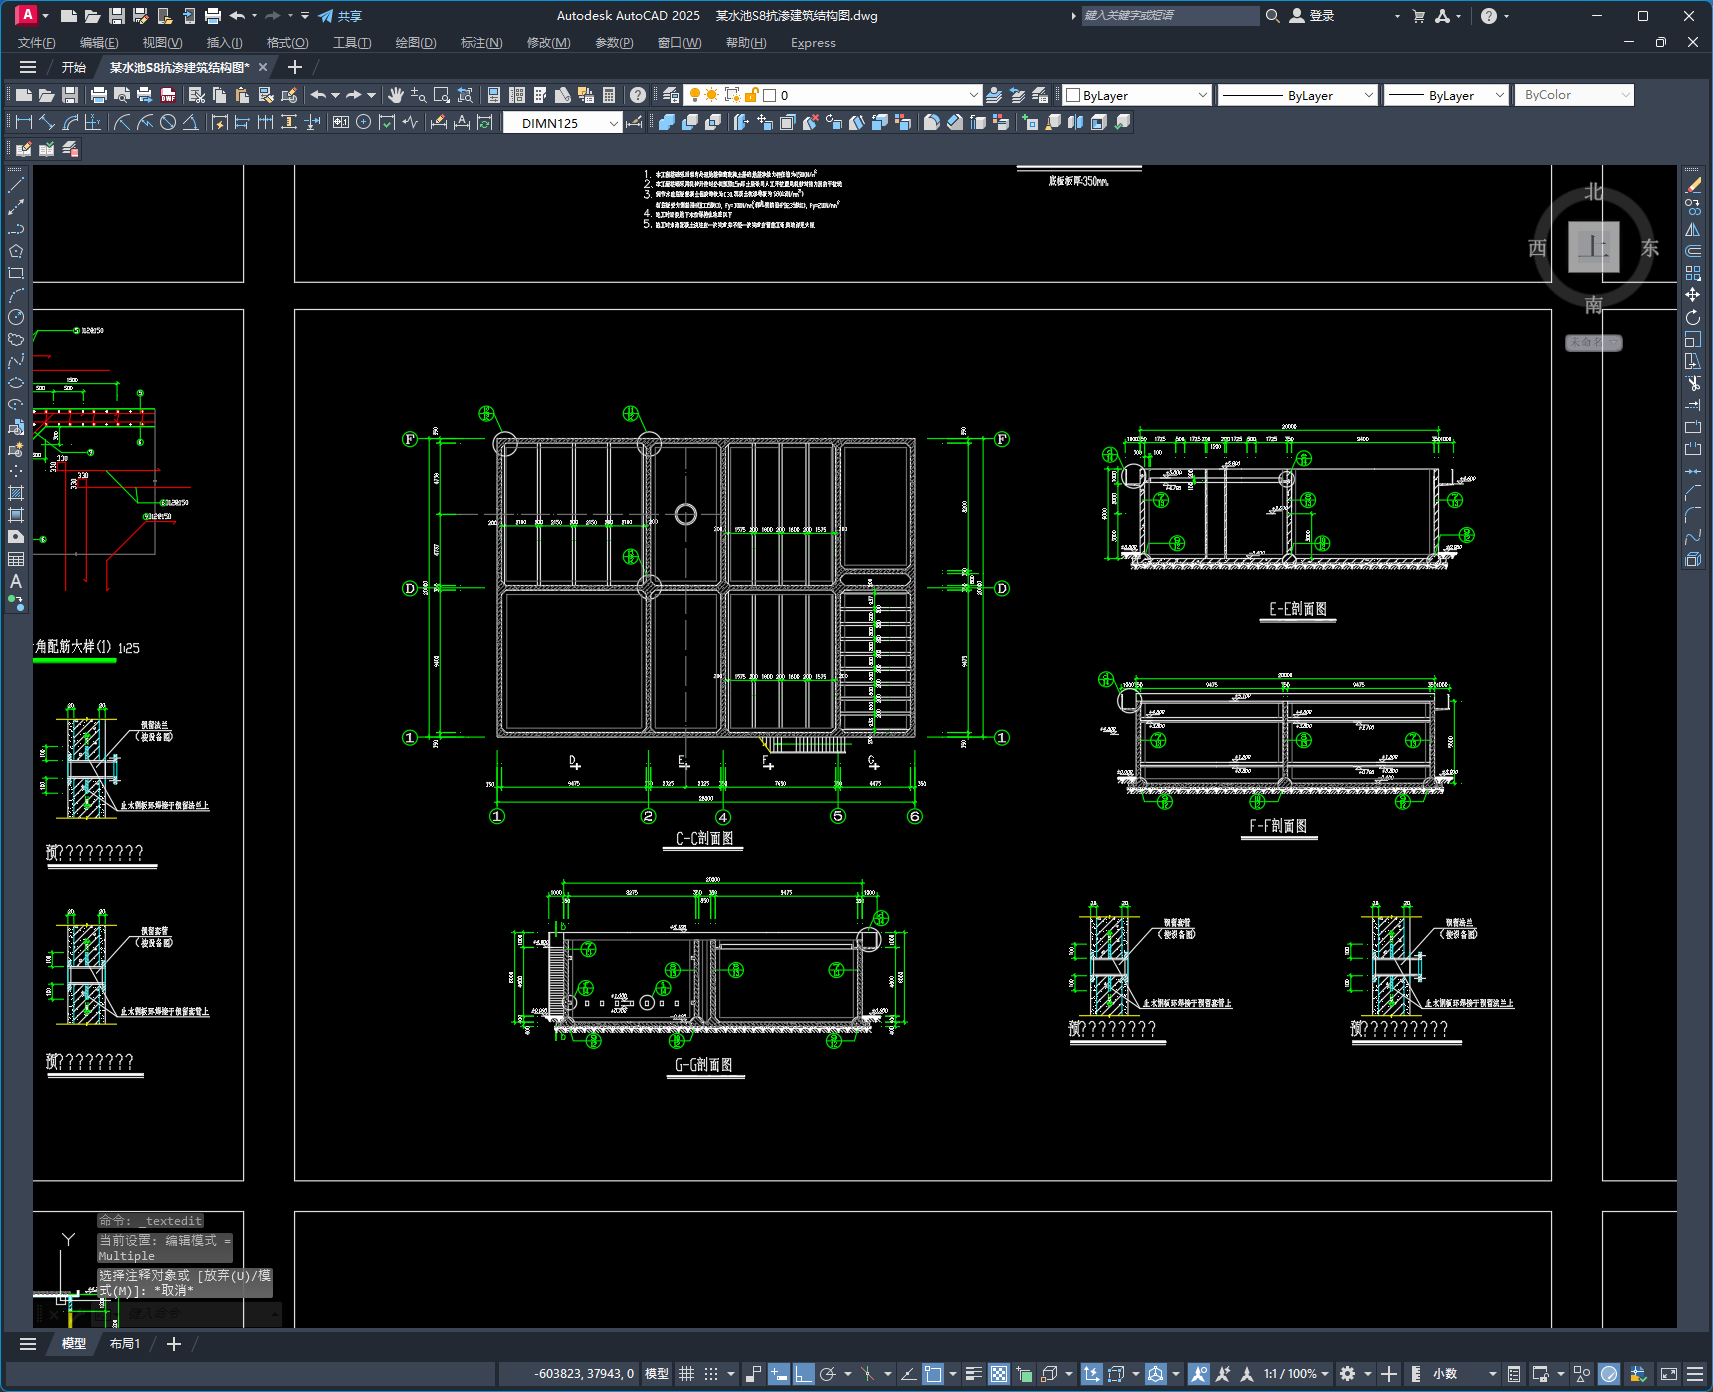1713x1392 pixels.
Task: Add a new layout with plus button
Action: [174, 1344]
